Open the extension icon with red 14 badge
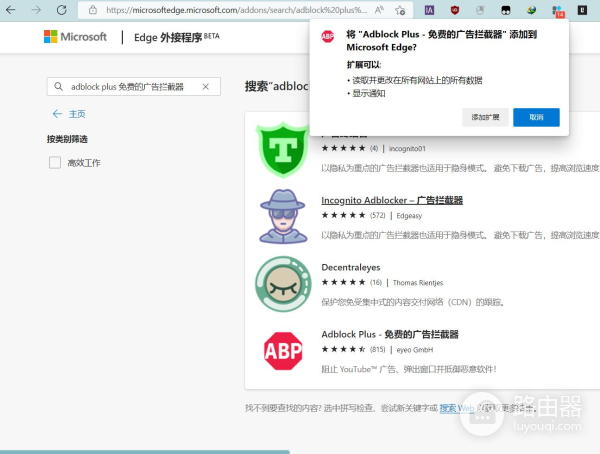 (558, 11)
